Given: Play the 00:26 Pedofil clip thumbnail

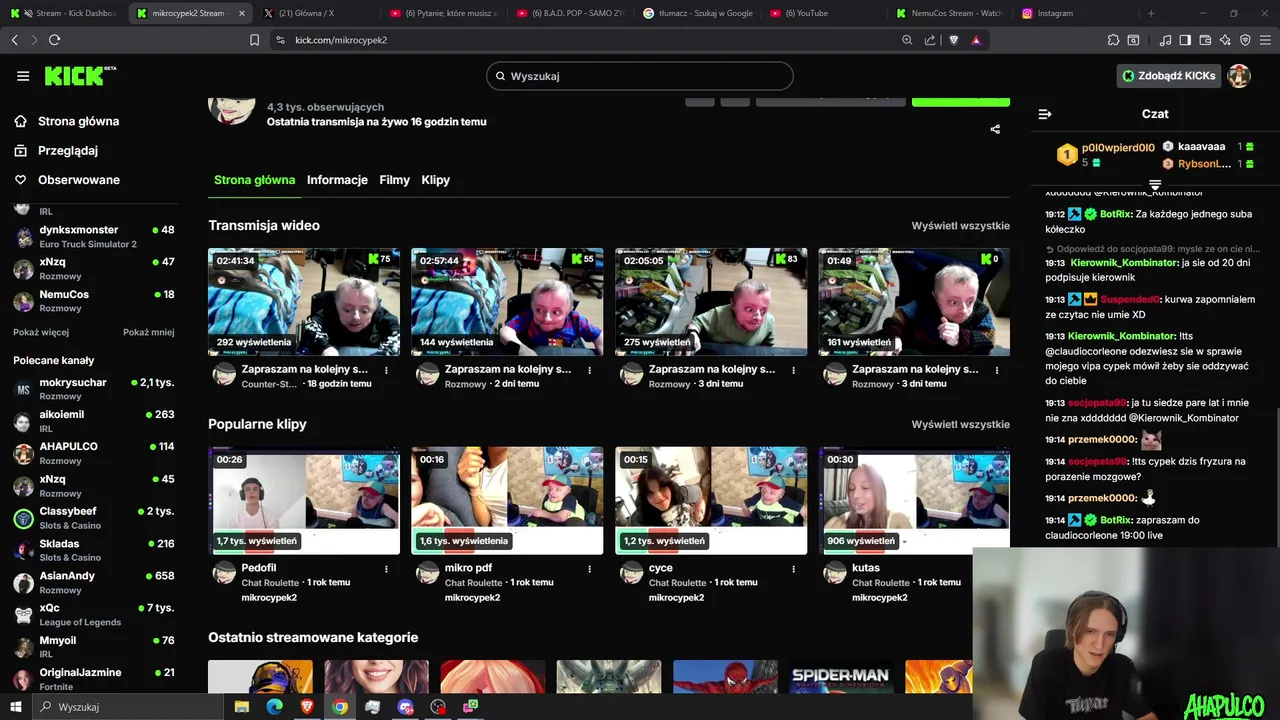Looking at the screenshot, I should (304, 501).
